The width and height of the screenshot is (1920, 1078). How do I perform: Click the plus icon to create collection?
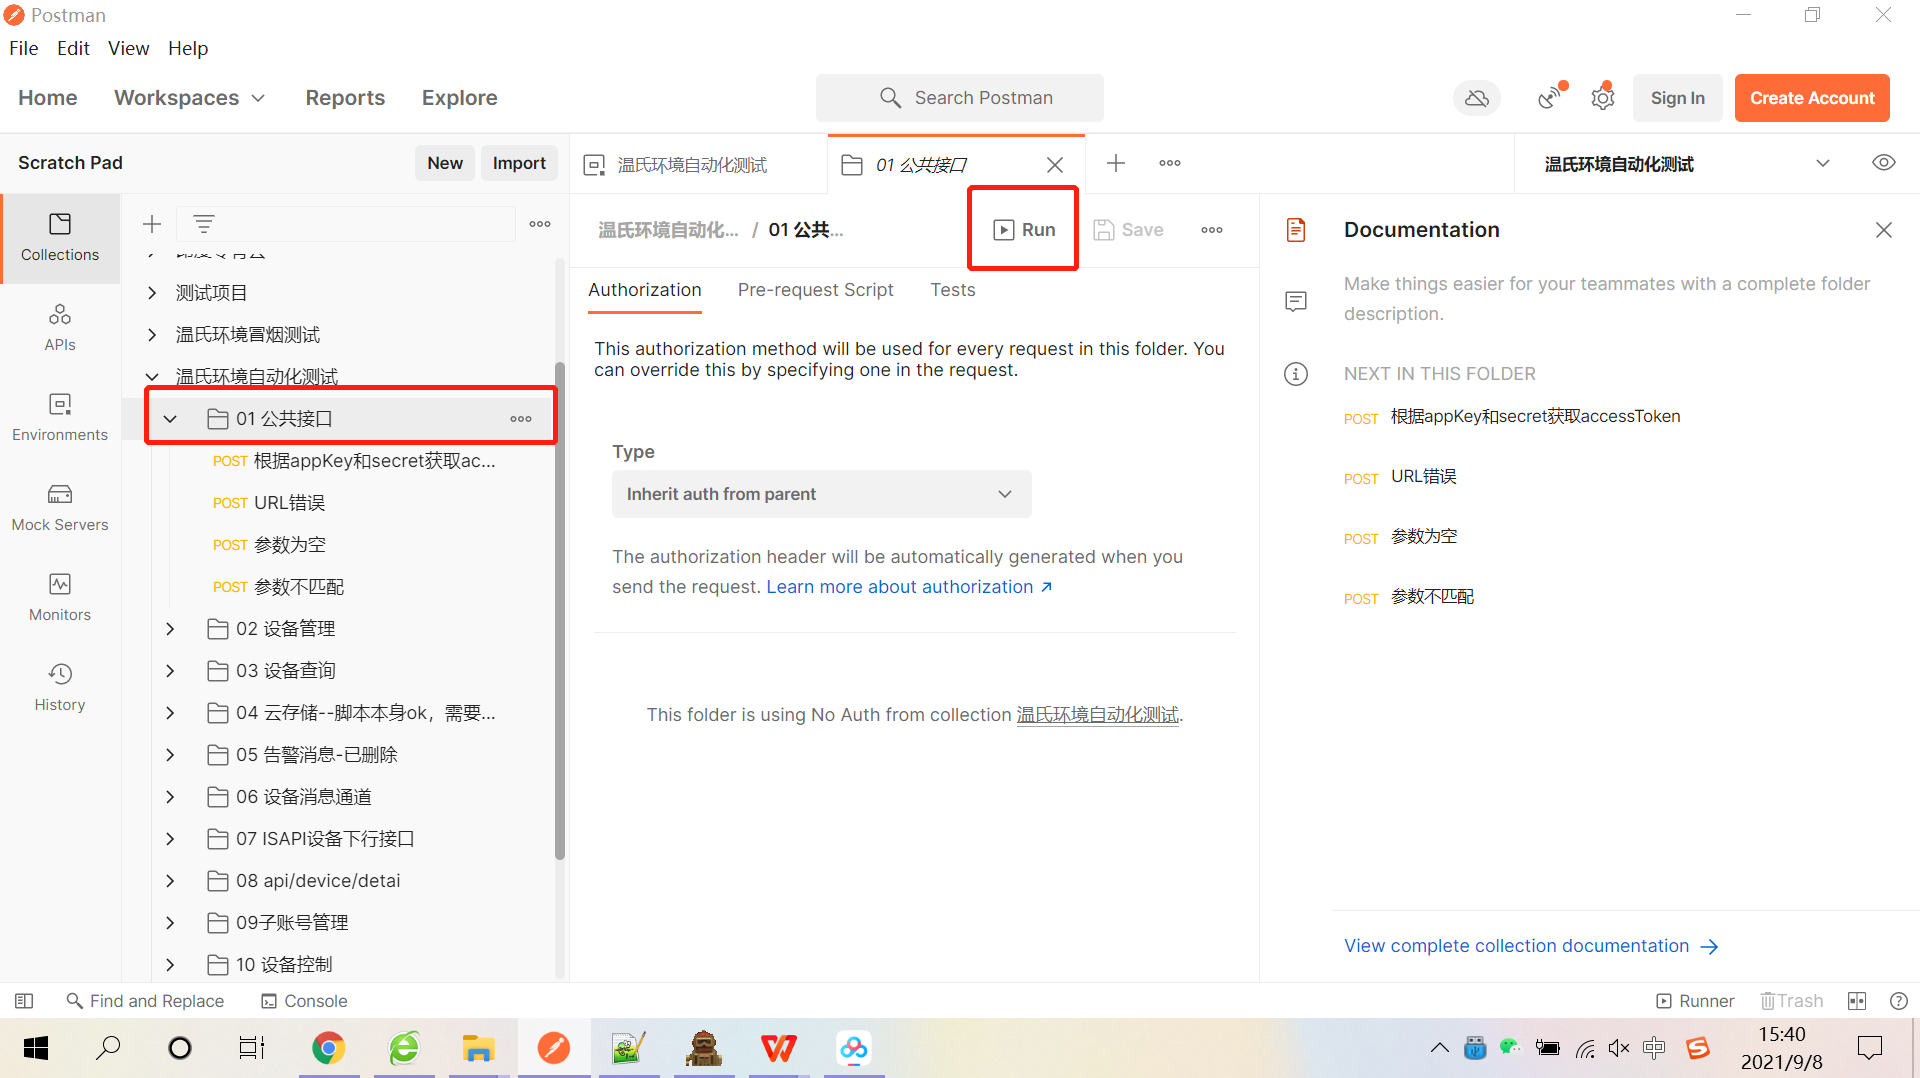[152, 224]
